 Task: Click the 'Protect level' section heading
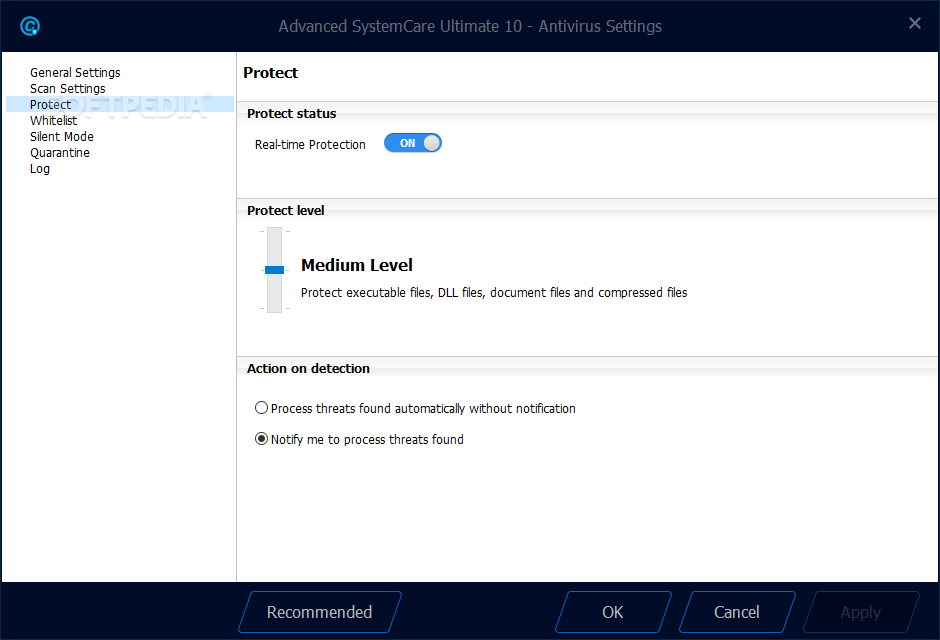tap(285, 210)
